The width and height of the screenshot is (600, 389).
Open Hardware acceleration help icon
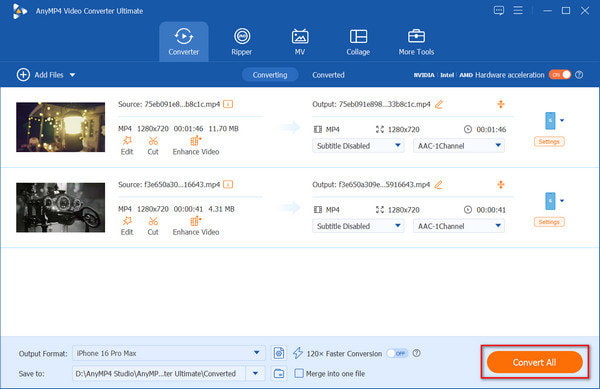(579, 75)
